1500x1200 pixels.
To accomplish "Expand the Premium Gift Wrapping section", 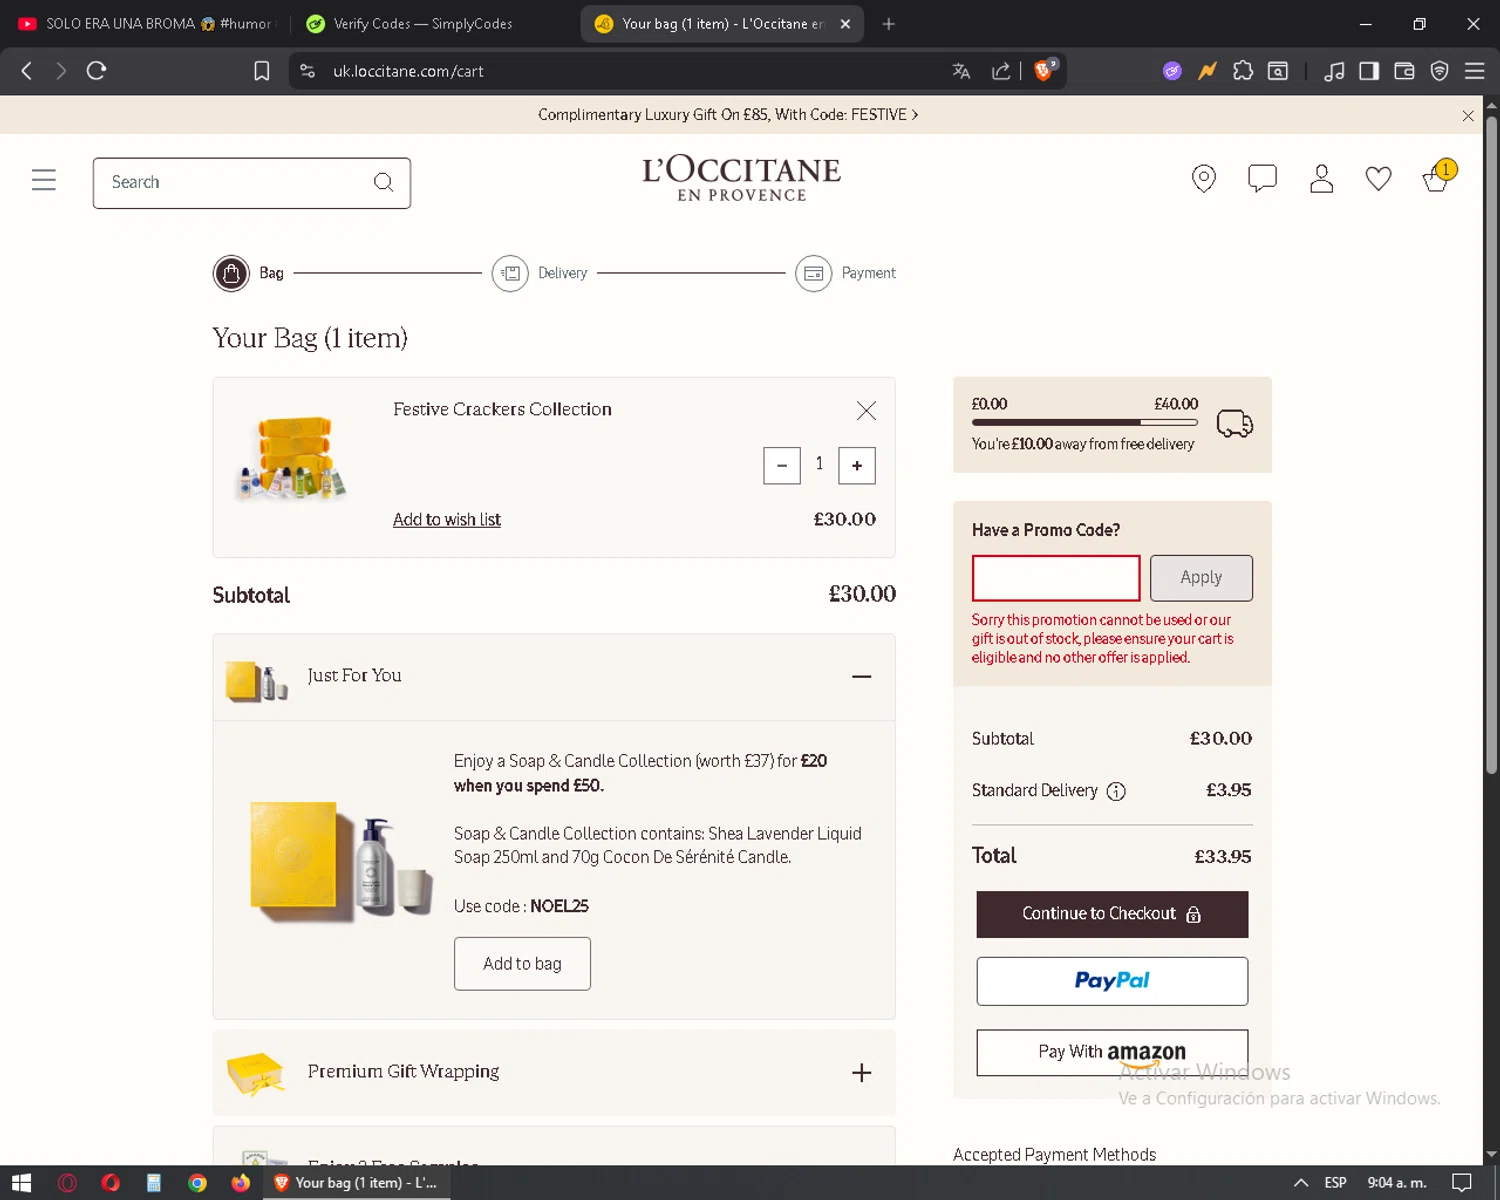I will pos(861,1073).
